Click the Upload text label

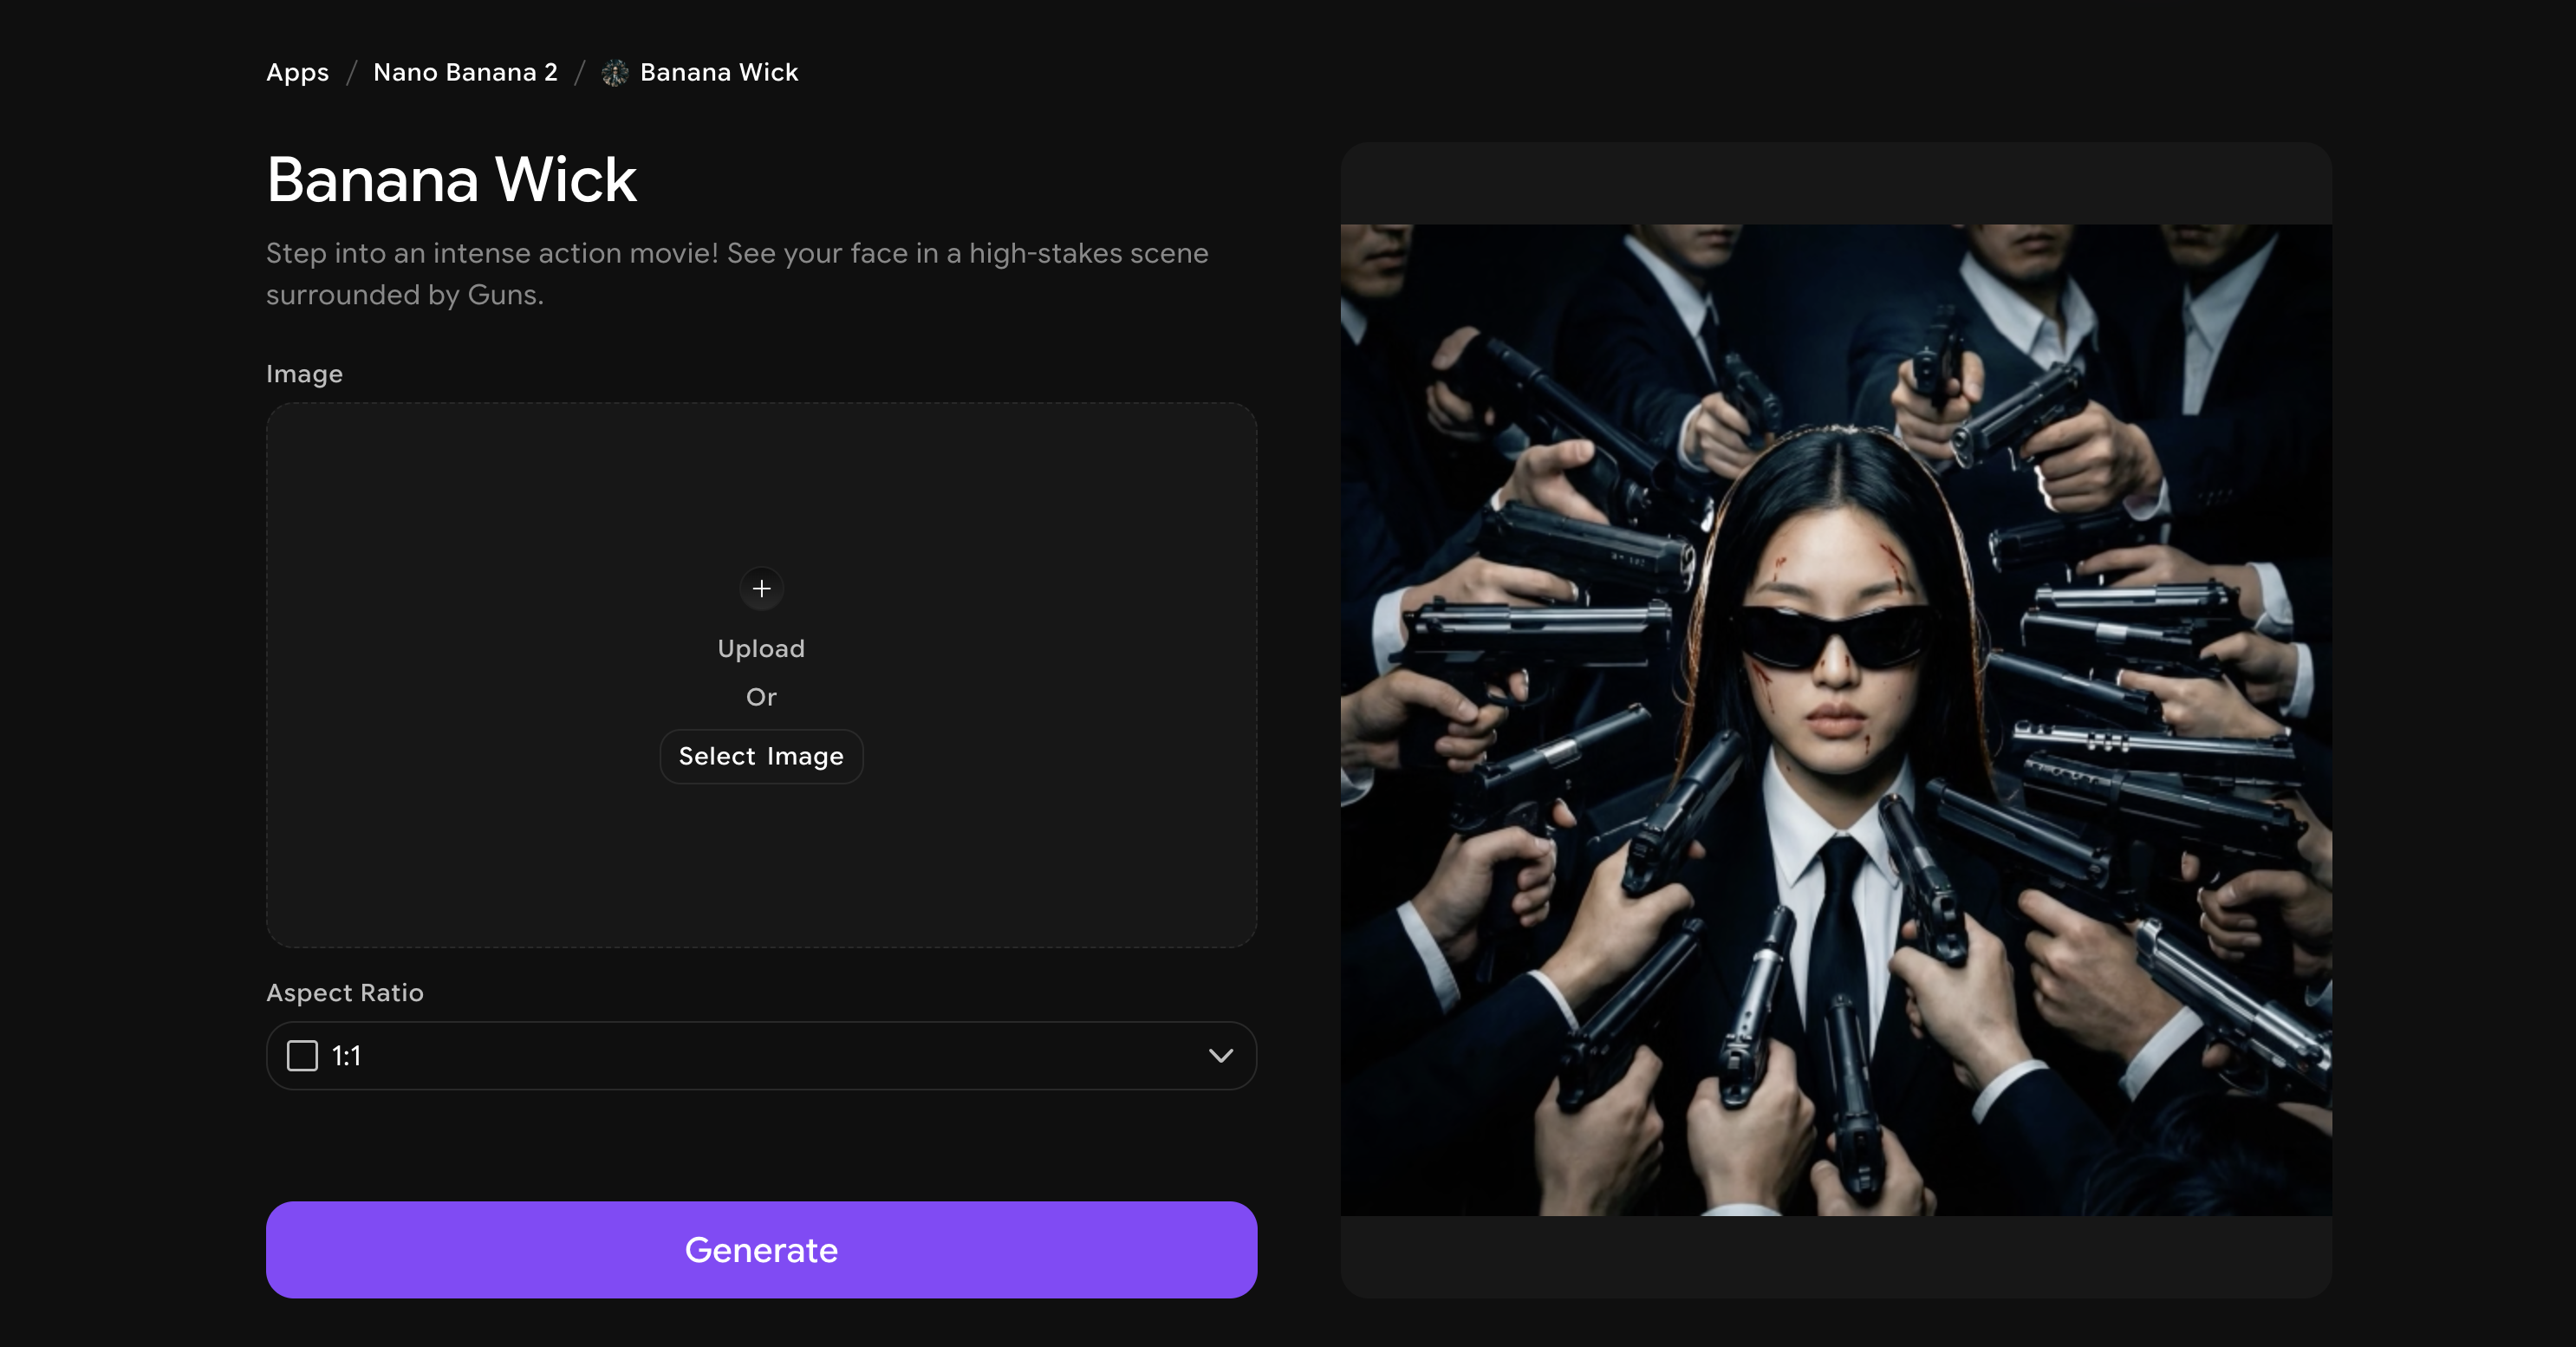point(761,649)
